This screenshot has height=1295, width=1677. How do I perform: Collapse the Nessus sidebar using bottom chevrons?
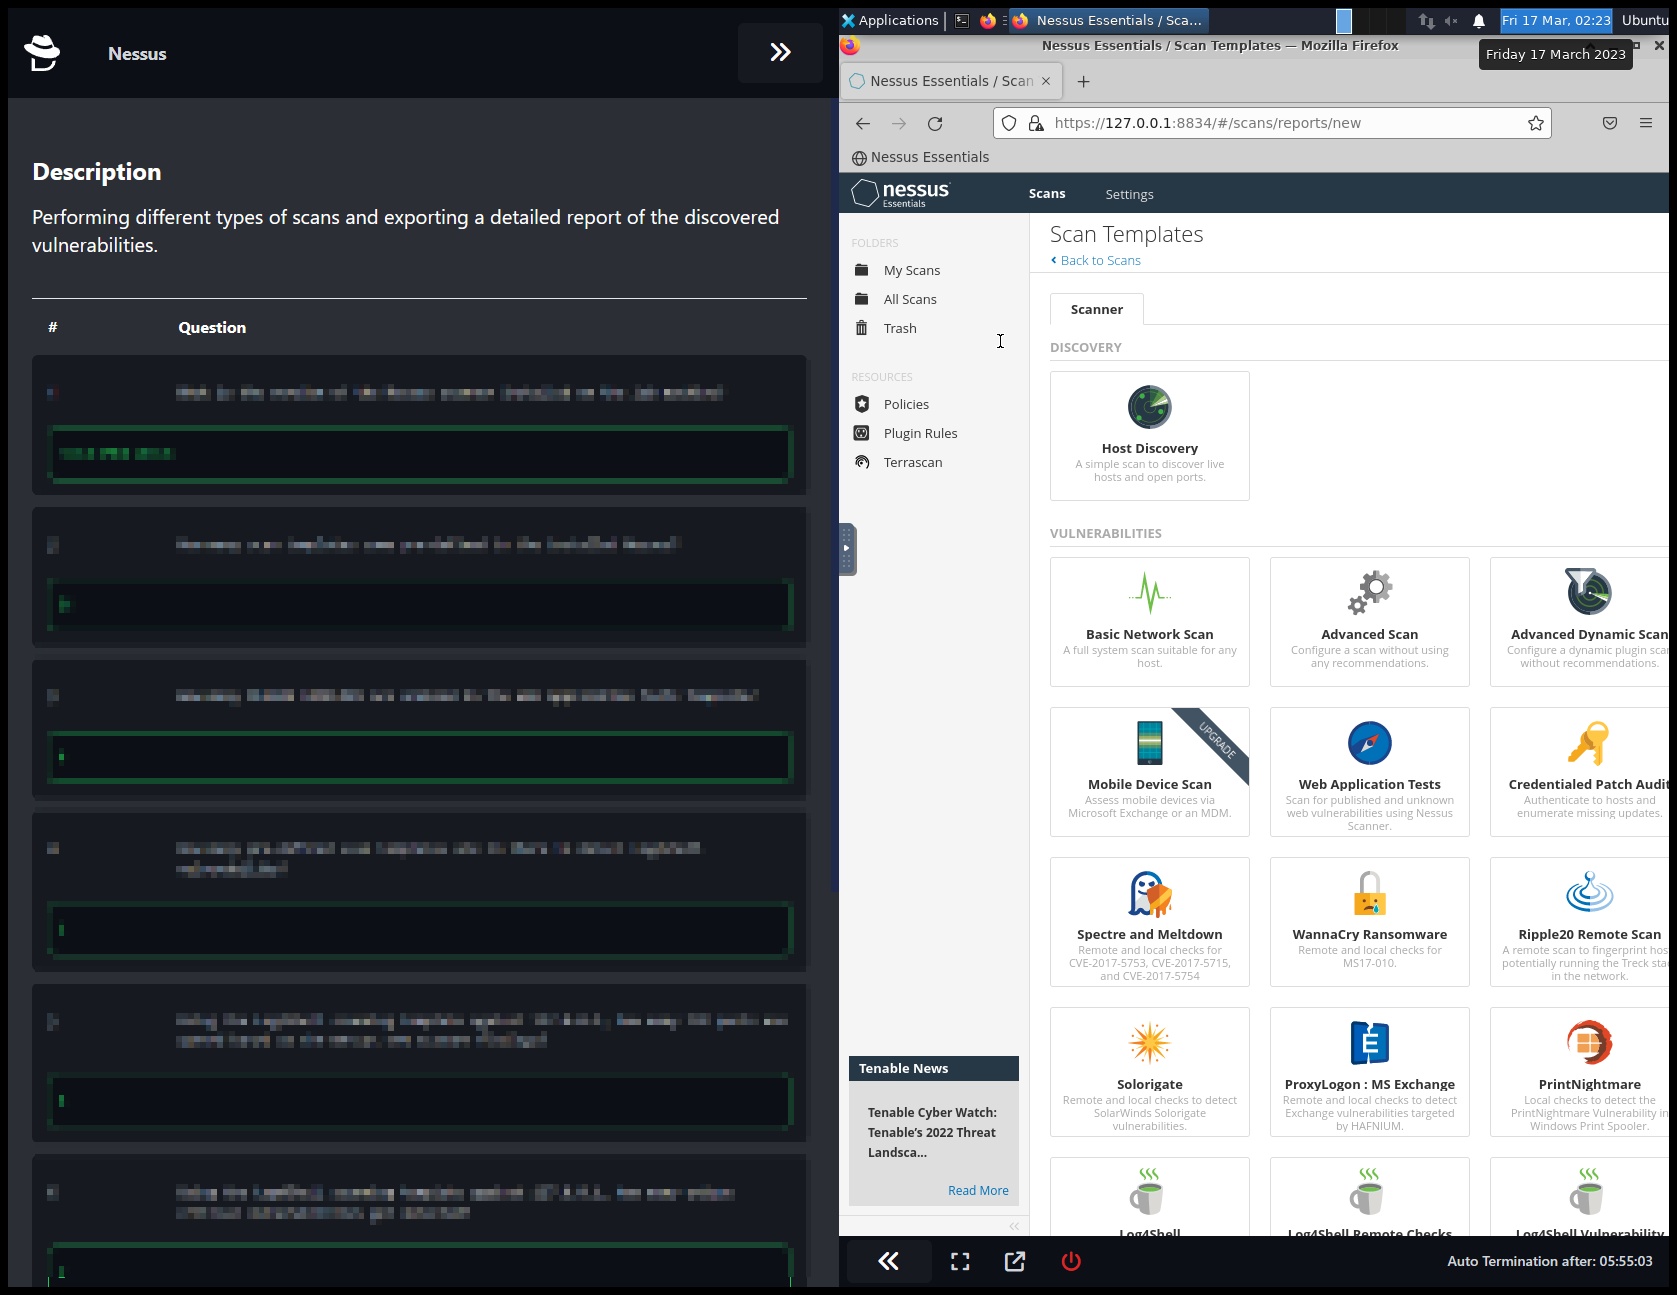click(x=1014, y=1226)
